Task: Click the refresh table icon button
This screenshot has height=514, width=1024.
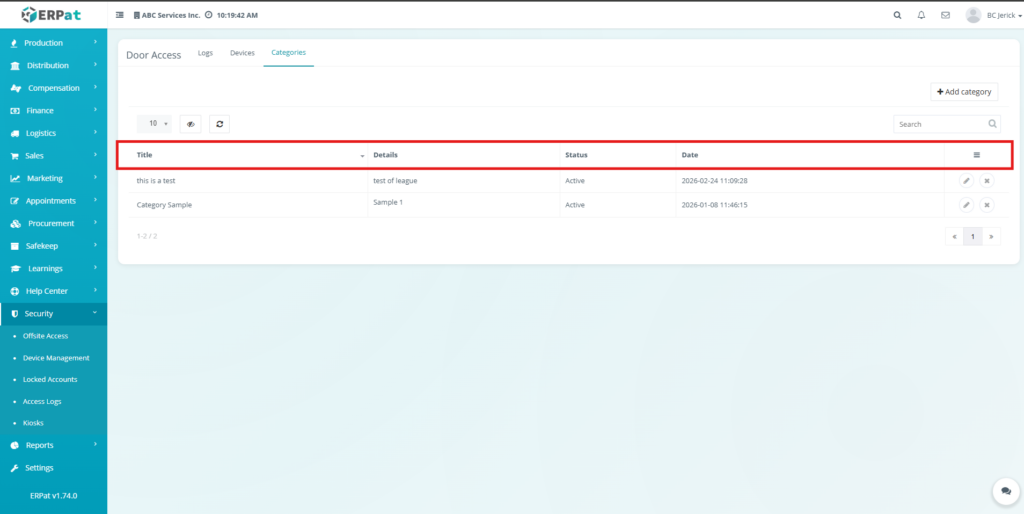Action: click(x=220, y=124)
